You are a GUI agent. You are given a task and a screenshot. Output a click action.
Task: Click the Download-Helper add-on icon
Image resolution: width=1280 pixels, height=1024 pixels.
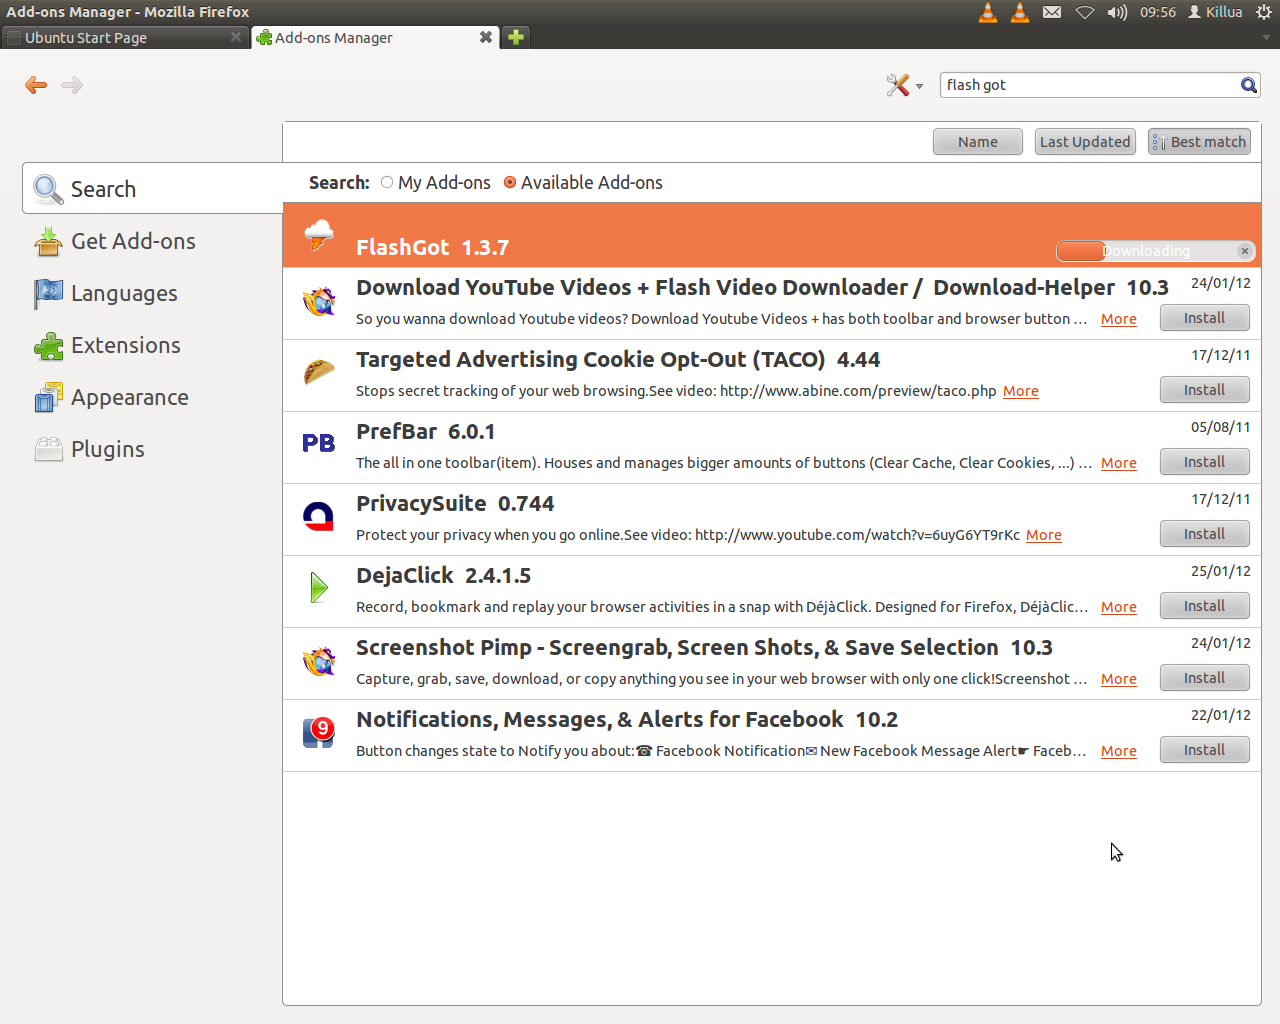pos(319,300)
